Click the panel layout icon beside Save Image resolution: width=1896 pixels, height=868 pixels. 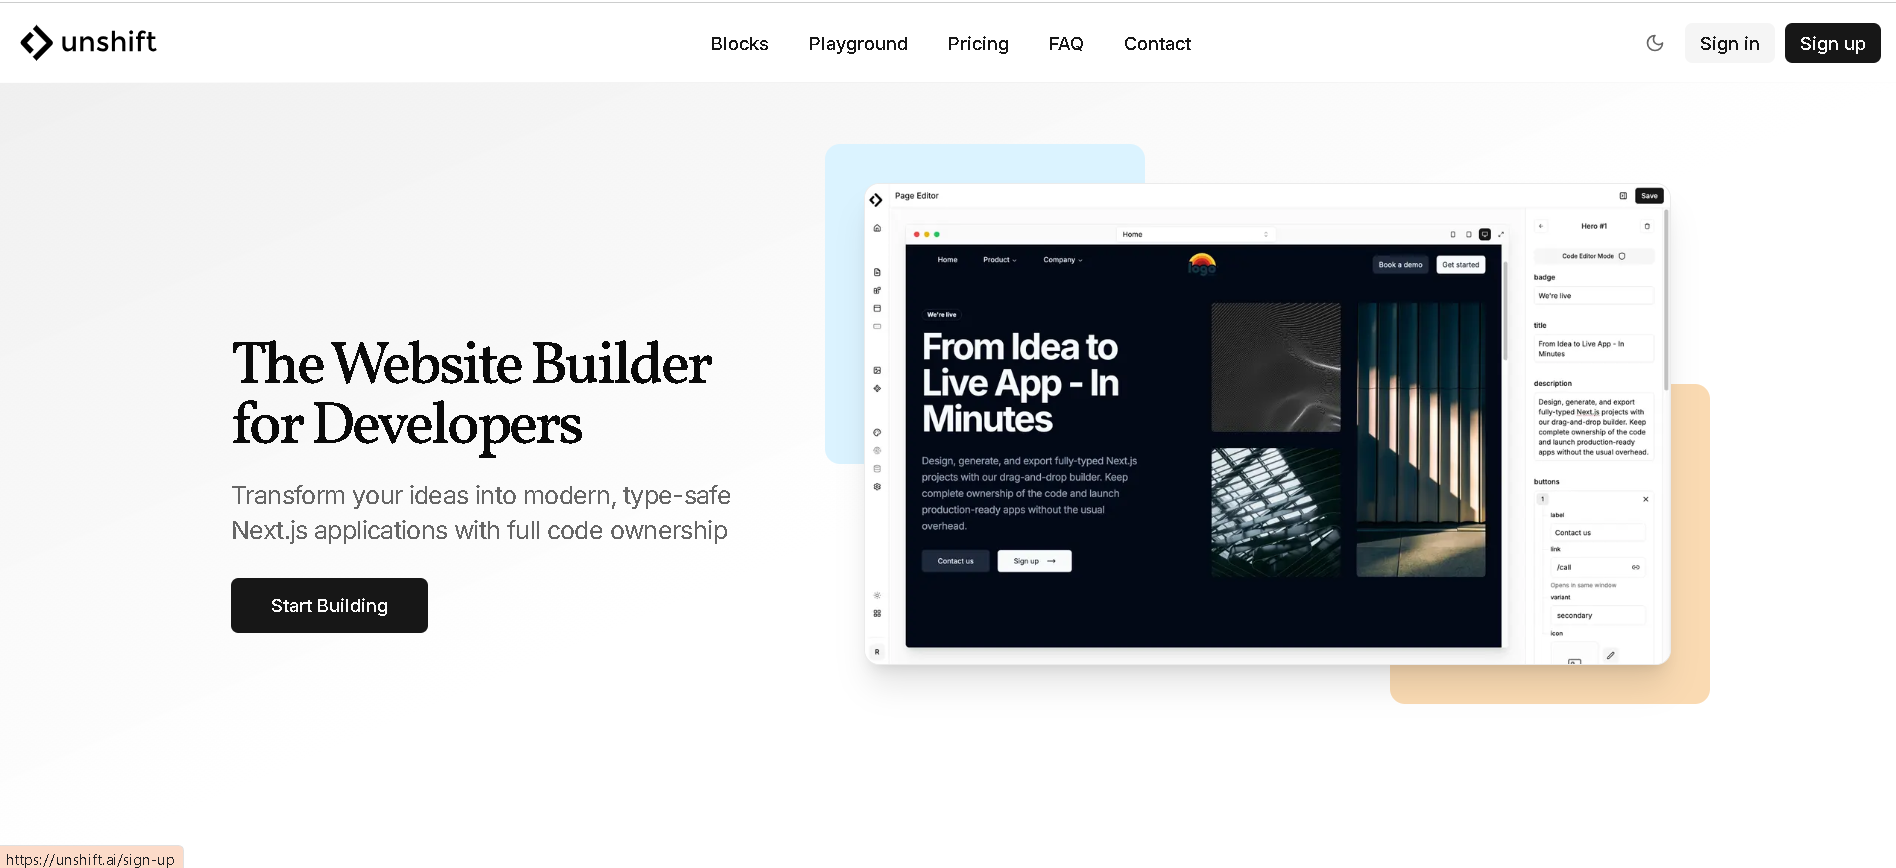point(1623,196)
